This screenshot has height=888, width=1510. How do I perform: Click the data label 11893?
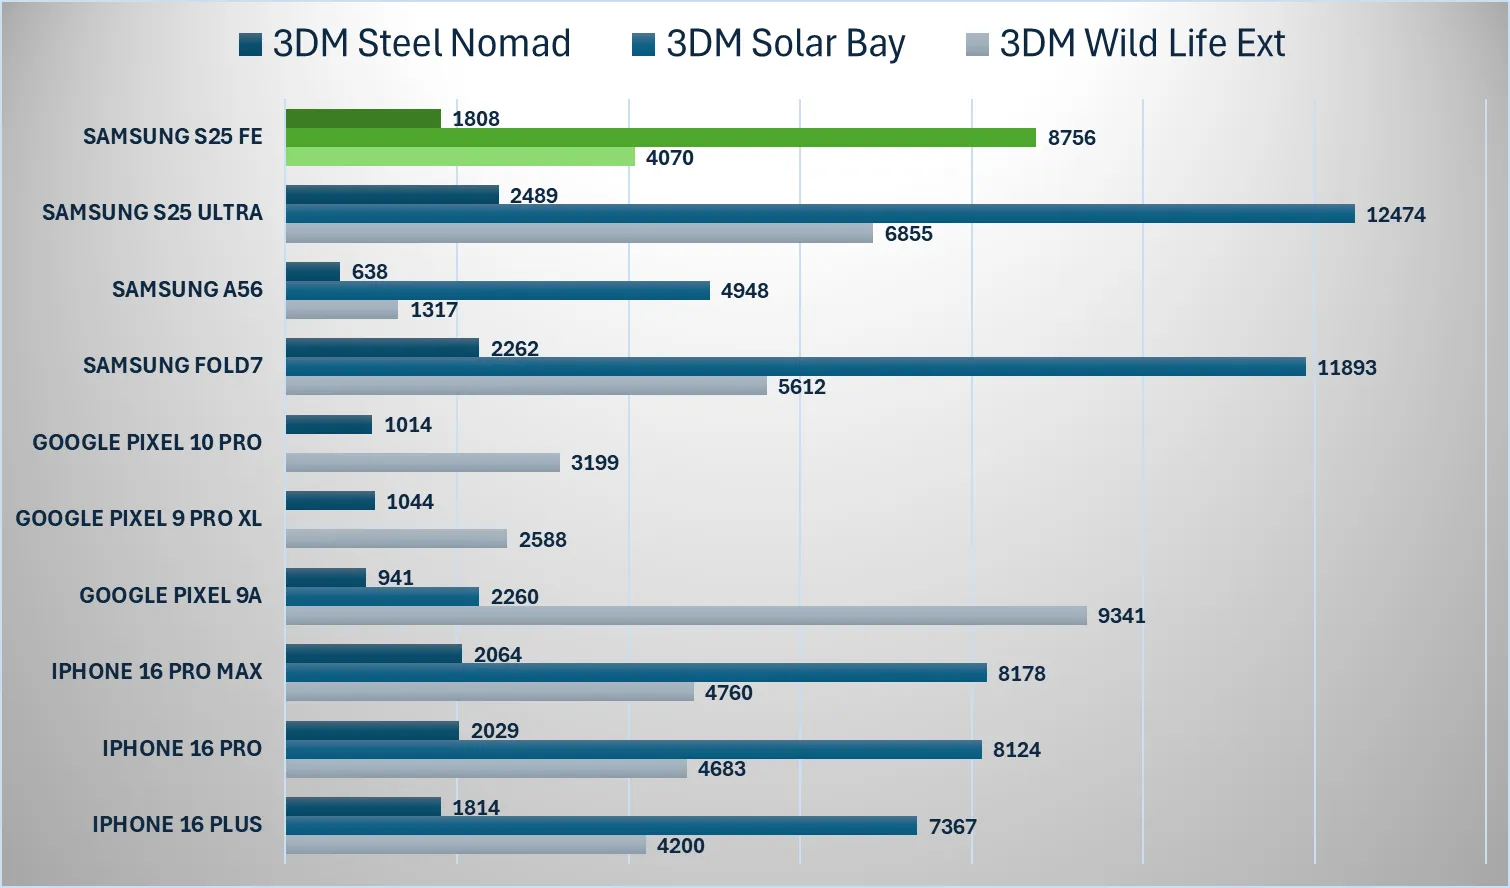pos(1347,367)
